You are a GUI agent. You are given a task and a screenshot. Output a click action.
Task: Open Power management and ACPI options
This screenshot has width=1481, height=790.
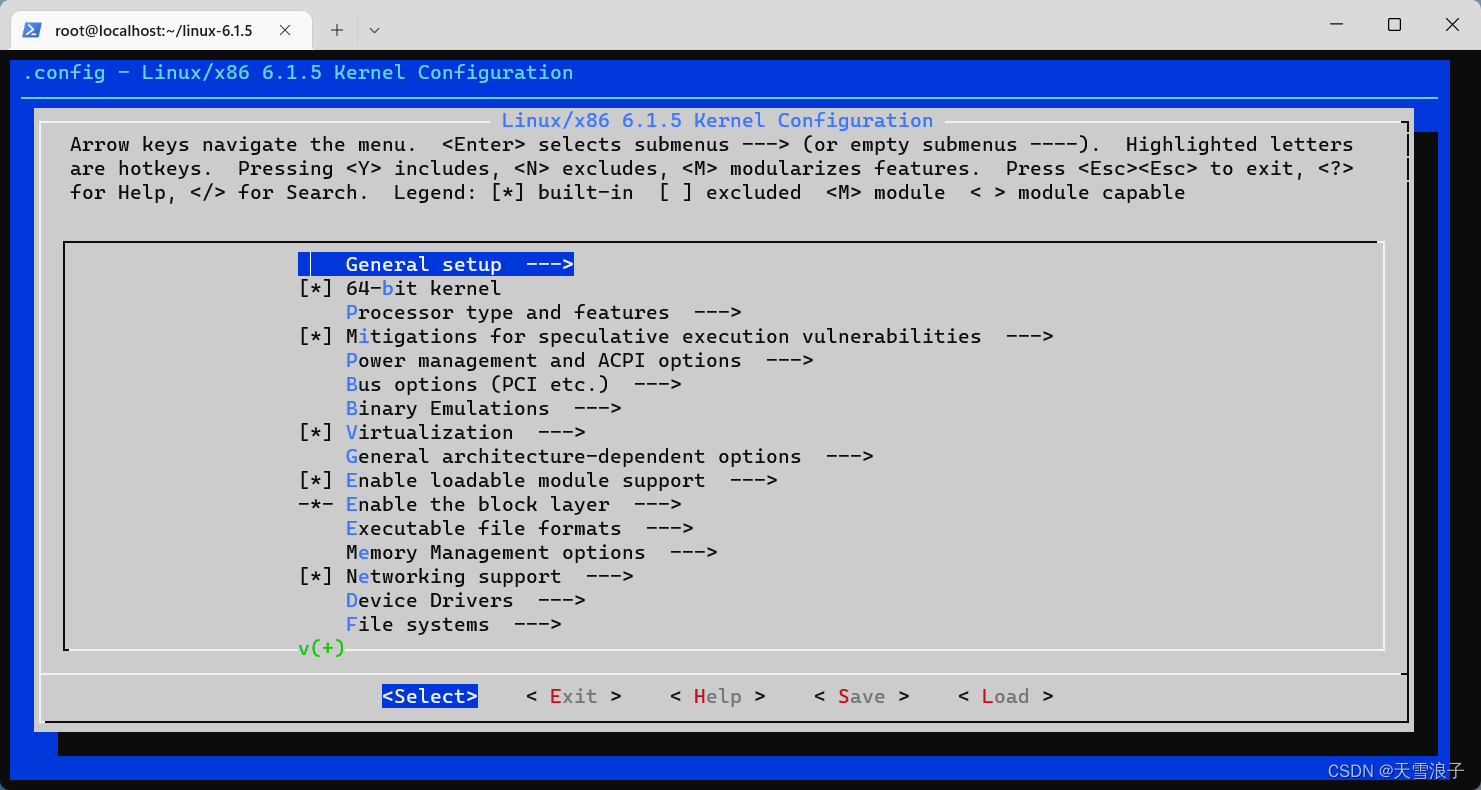point(579,360)
